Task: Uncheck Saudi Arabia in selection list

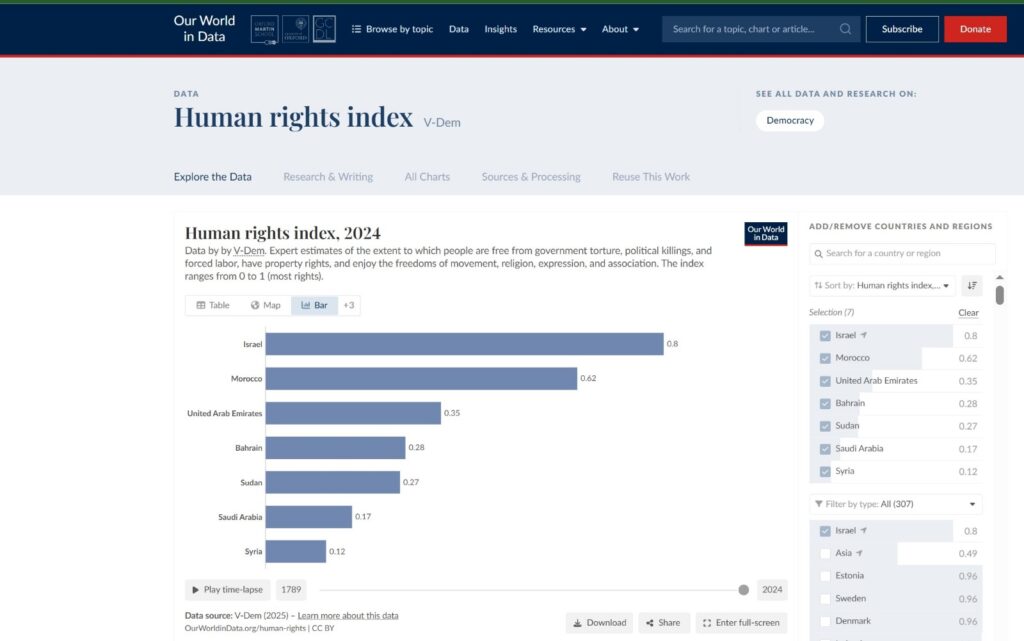Action: click(x=825, y=449)
